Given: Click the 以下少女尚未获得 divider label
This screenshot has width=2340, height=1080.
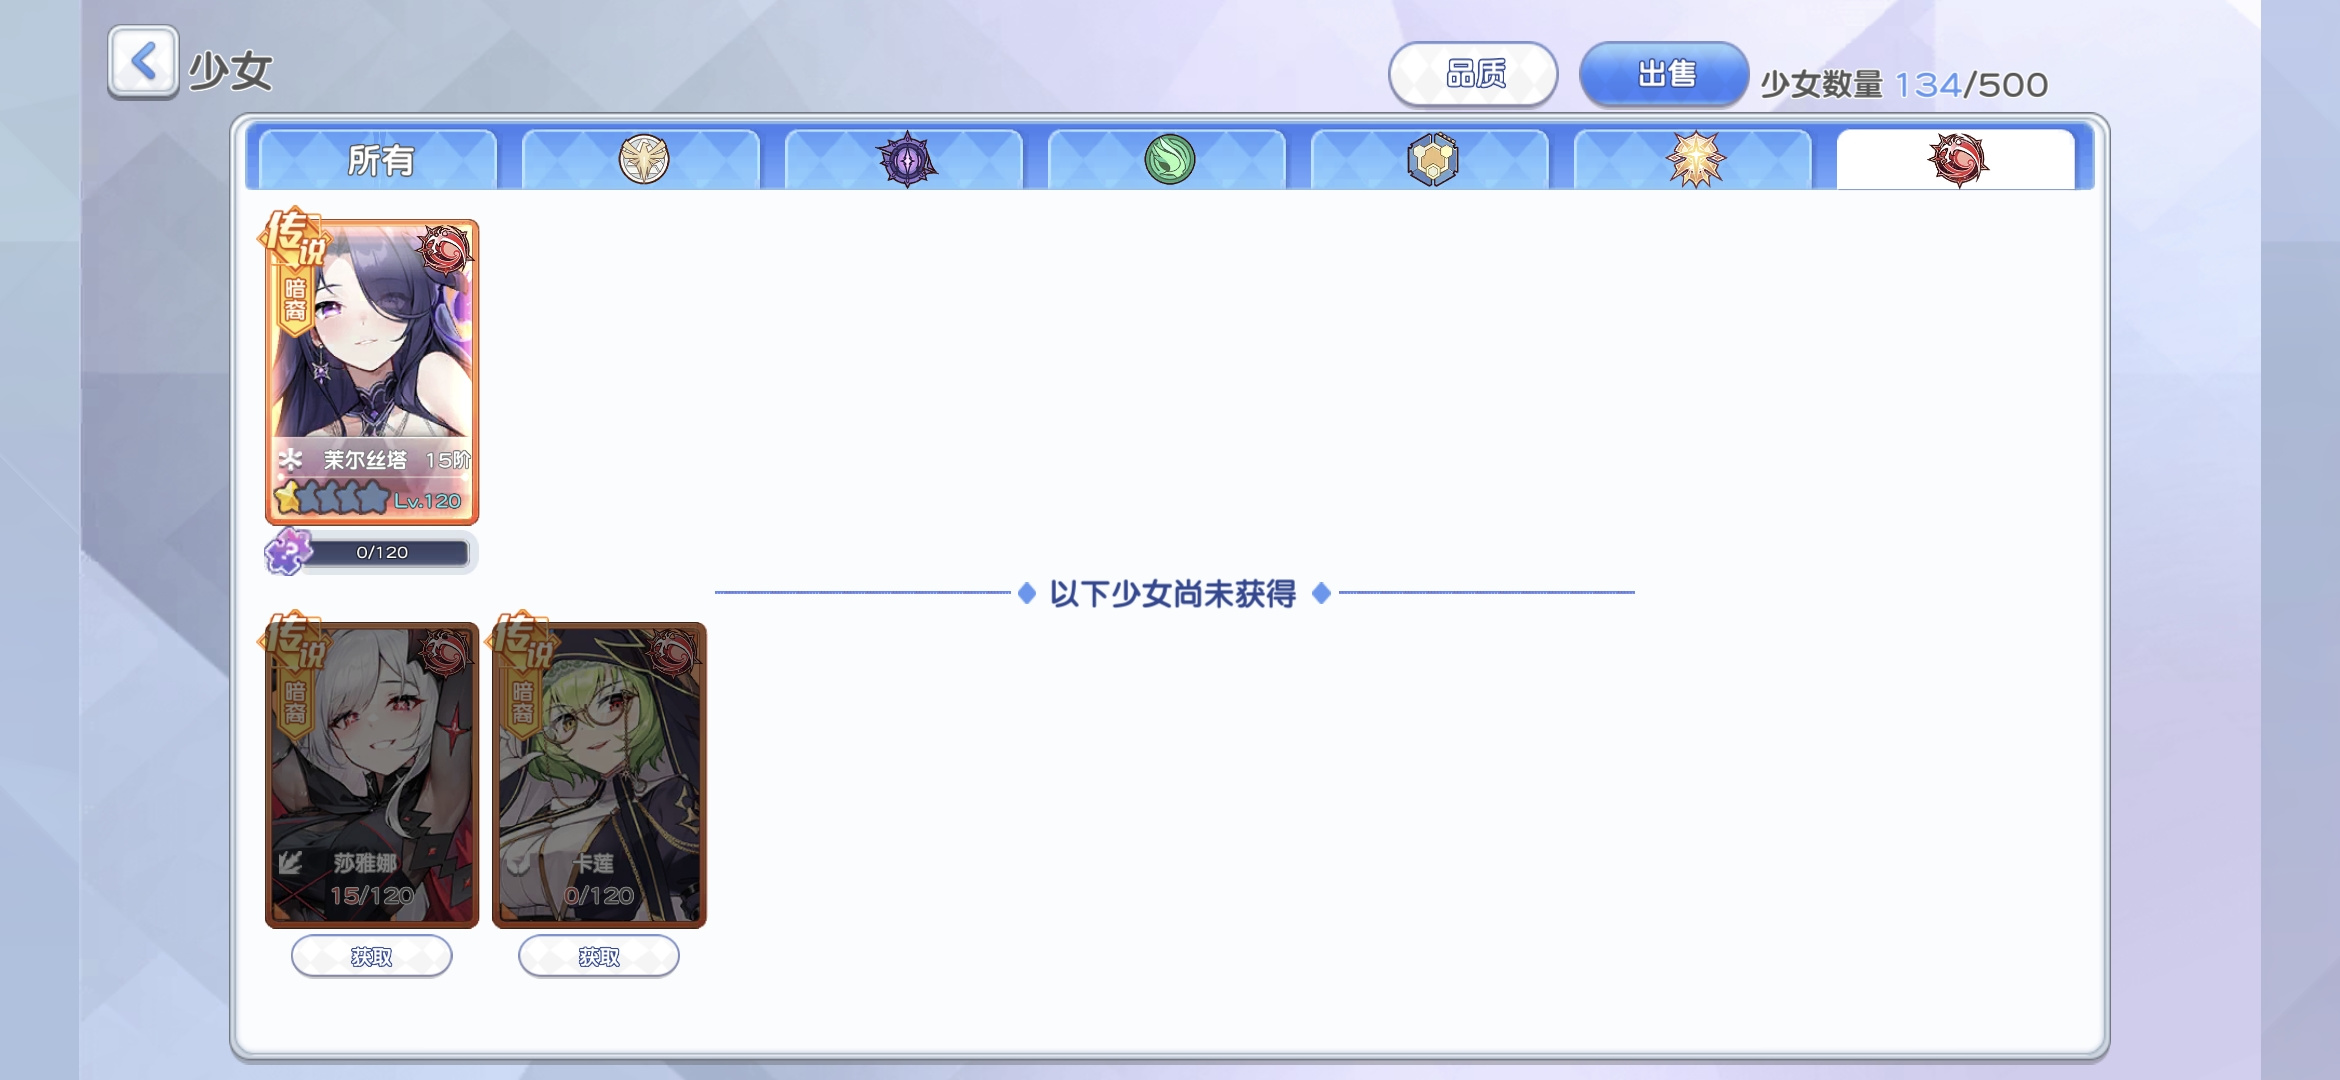Looking at the screenshot, I should (x=1173, y=594).
